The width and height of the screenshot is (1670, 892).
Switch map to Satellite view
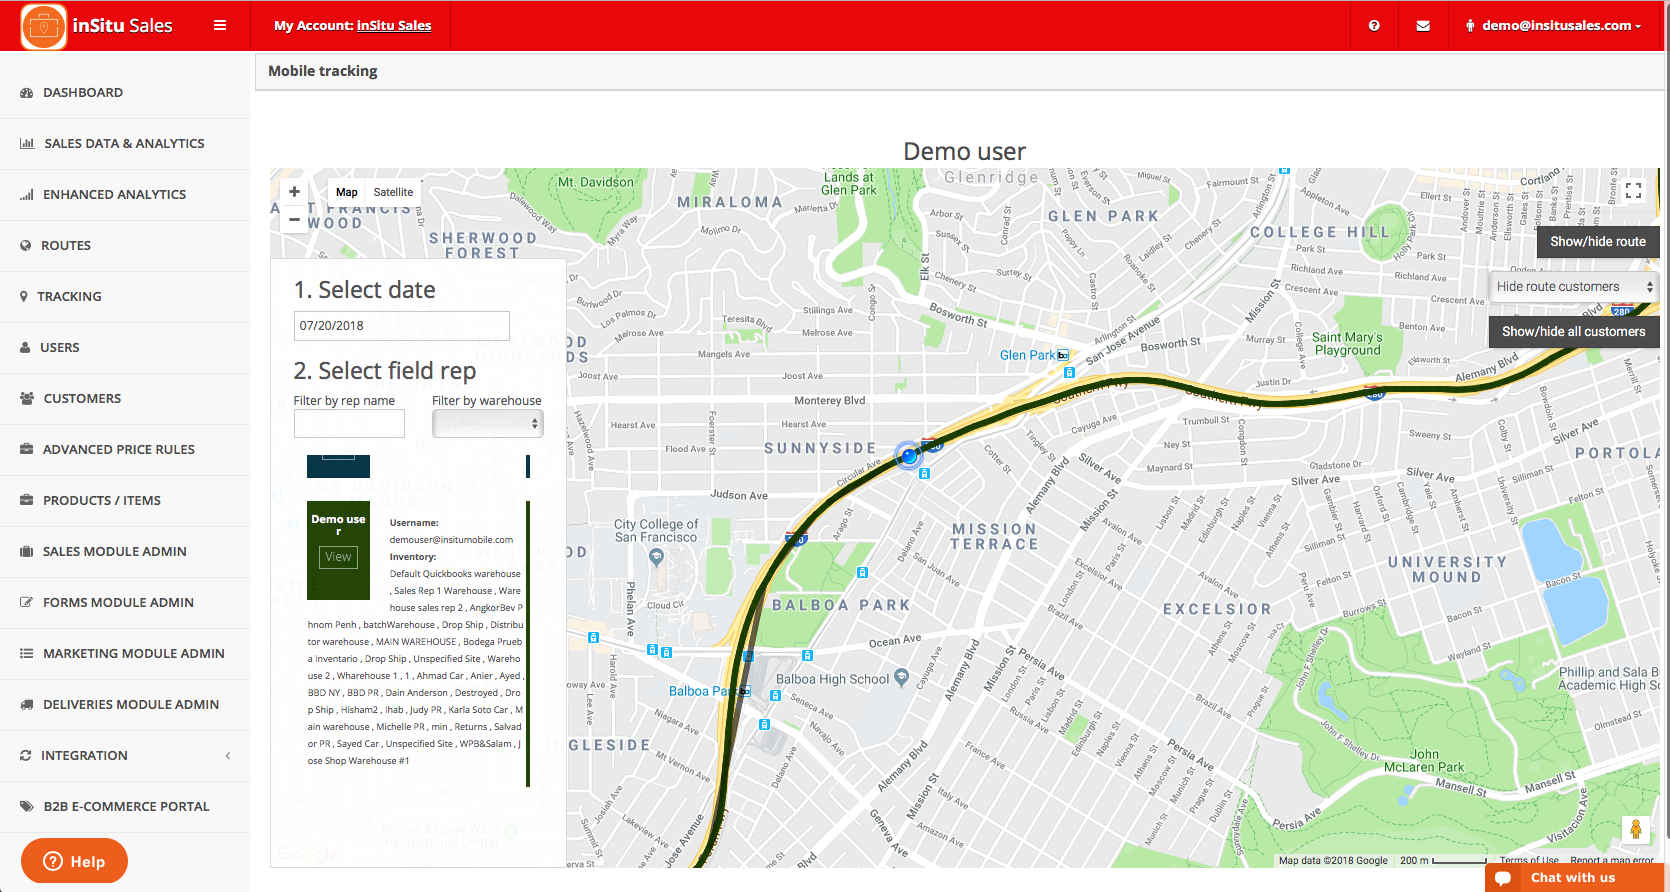393,192
